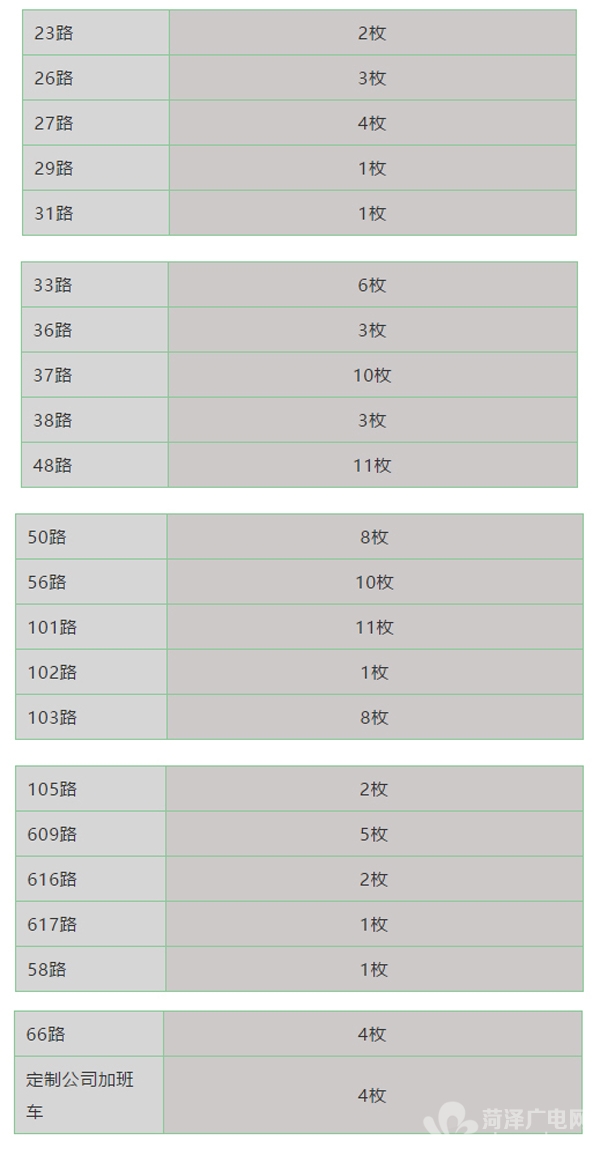The height and width of the screenshot is (1155, 600).
Task: Click the 5枚 count for 609路
Action: point(374,834)
